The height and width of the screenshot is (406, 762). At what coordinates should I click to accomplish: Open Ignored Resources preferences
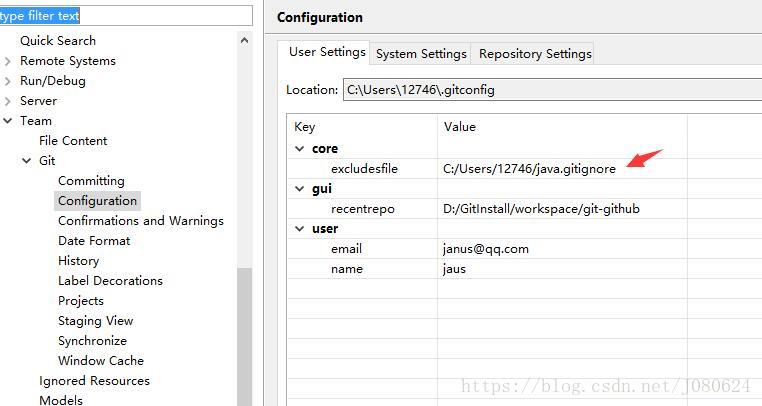pyautogui.click(x=94, y=381)
